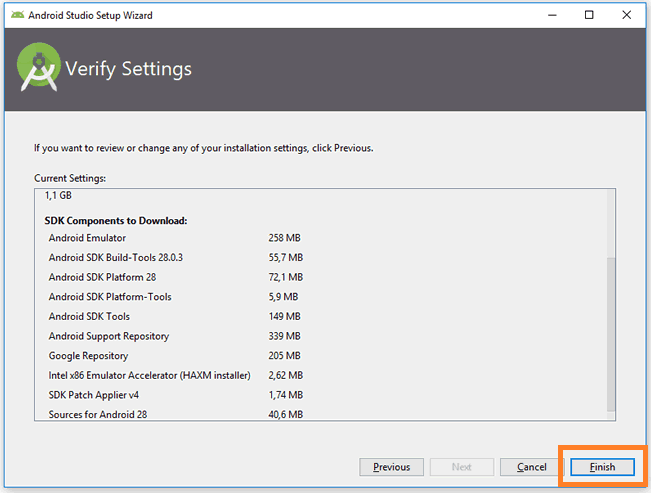The width and height of the screenshot is (651, 493).
Task: Minimize the Setup Wizard window
Action: pyautogui.click(x=552, y=15)
